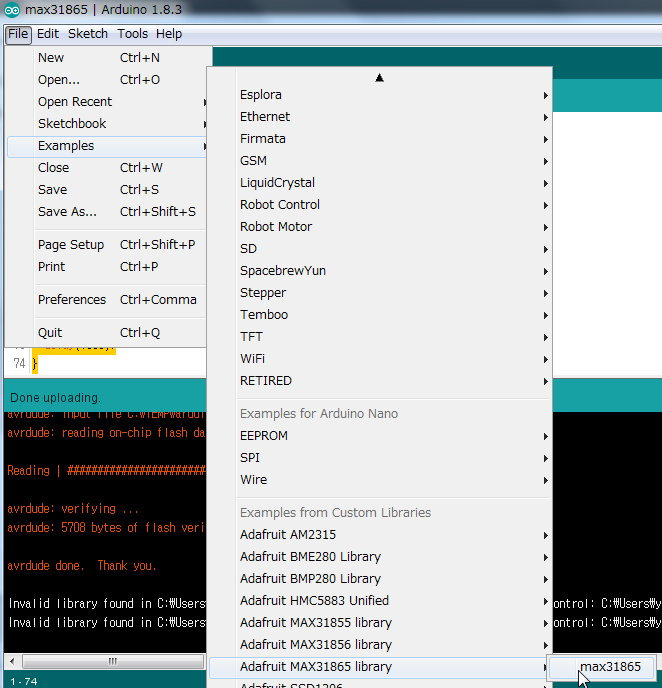Select Adafruit MAX31865 library entry
The height and width of the screenshot is (688, 662).
click(380, 666)
